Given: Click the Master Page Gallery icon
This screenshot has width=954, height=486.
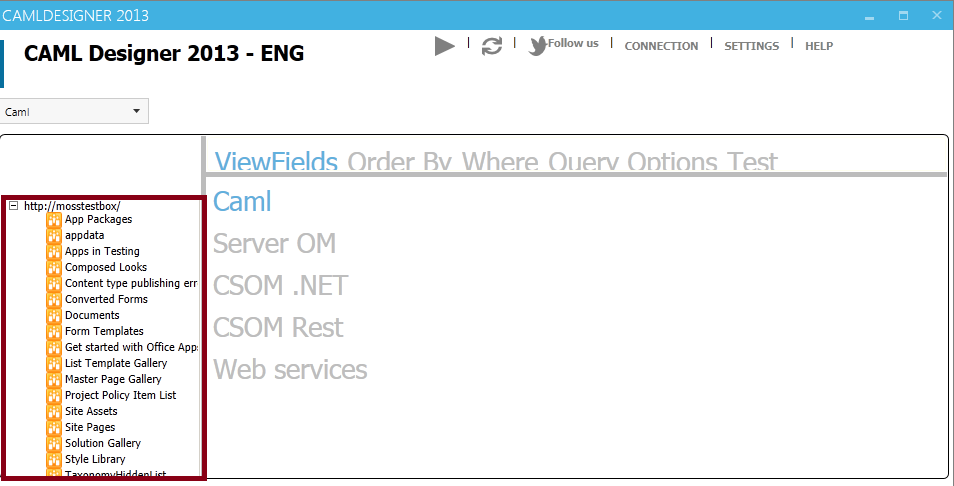Looking at the screenshot, I should click(x=54, y=379).
